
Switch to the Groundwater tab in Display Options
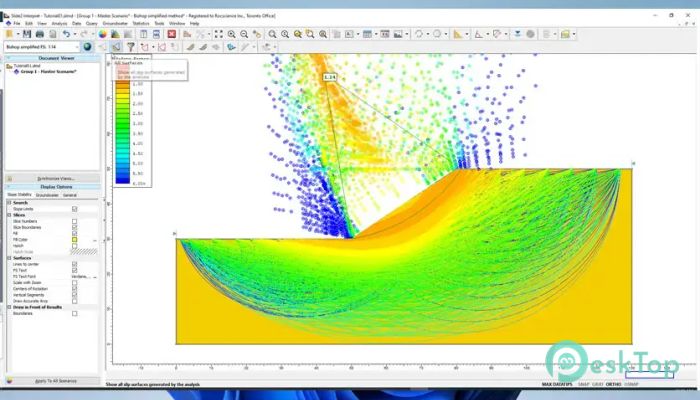pos(46,195)
